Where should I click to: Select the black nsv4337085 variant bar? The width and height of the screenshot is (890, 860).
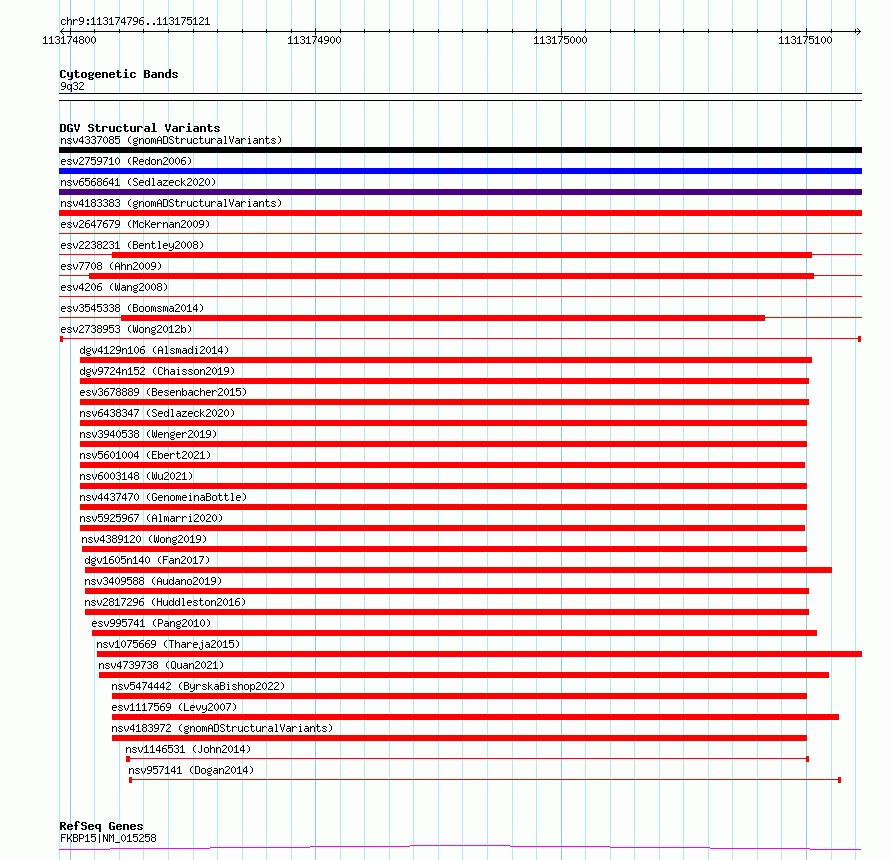tap(460, 150)
